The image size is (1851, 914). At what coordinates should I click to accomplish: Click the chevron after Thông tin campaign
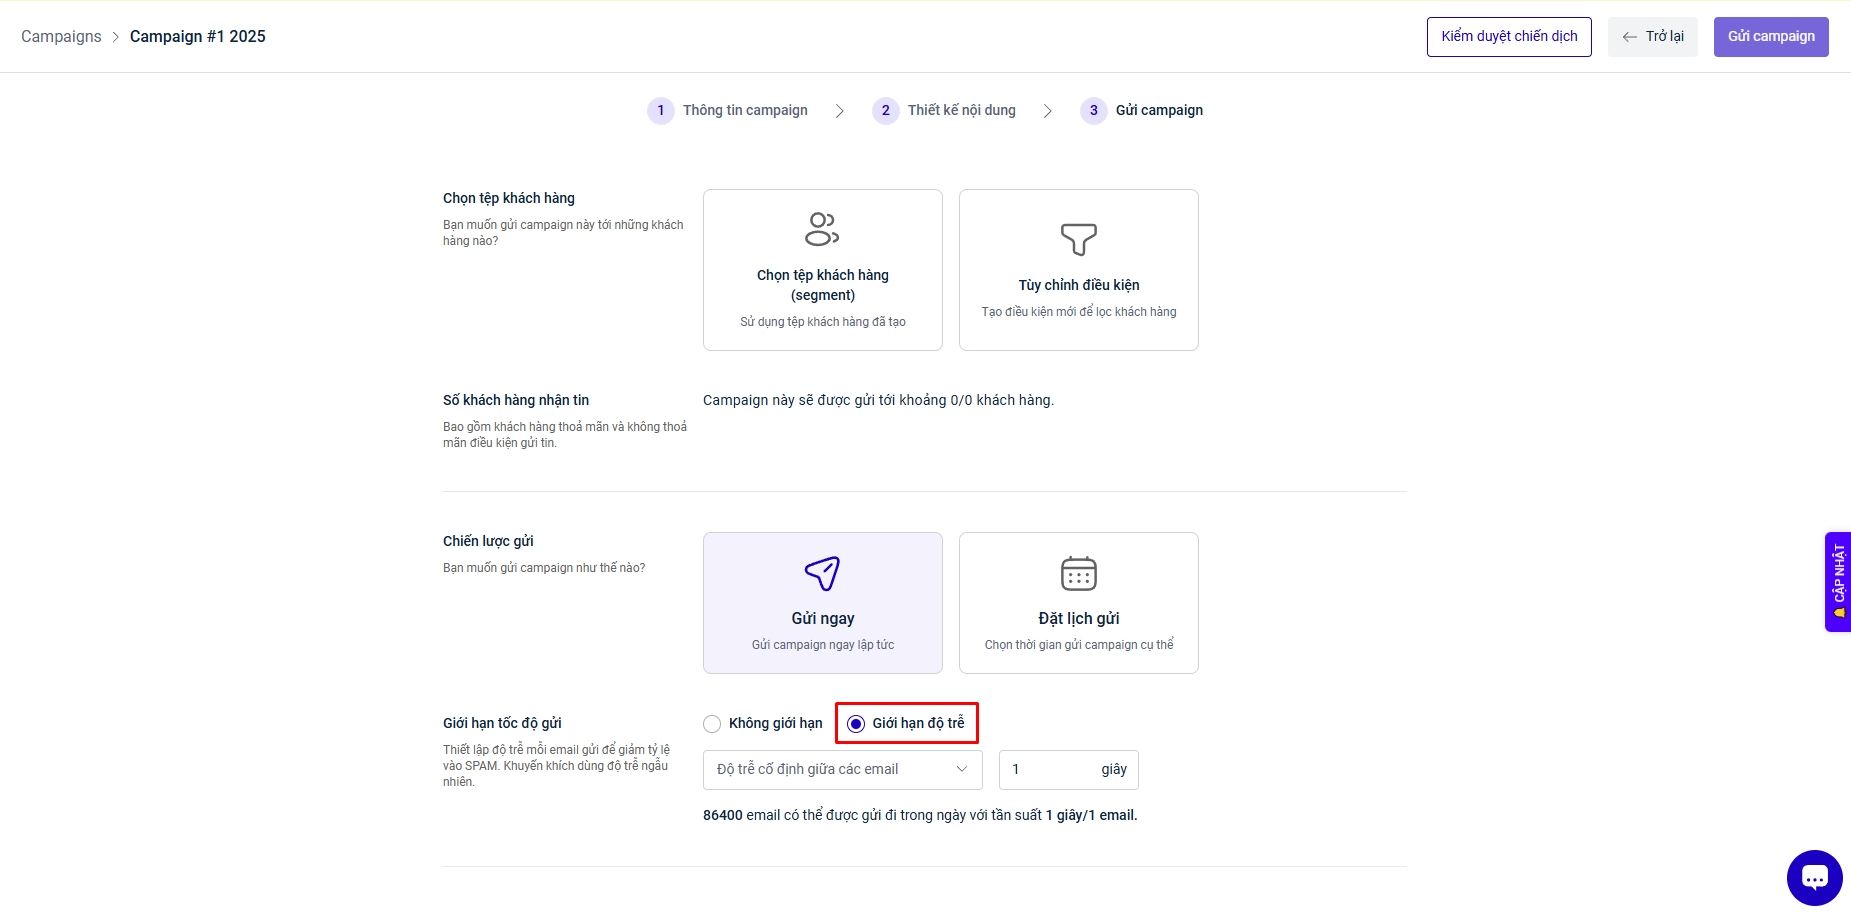[840, 111]
